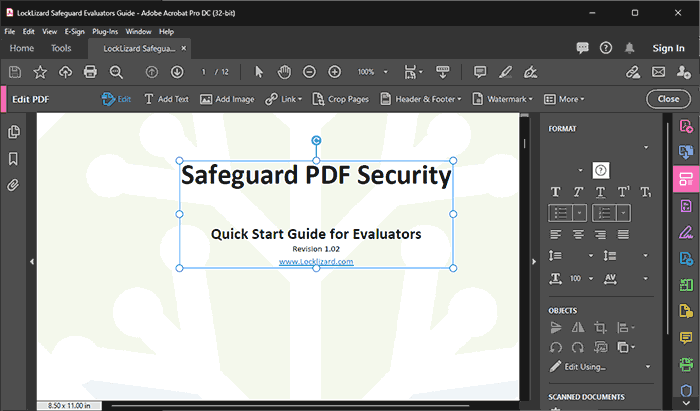
Task: Click the current page number field
Action: [x=204, y=72]
